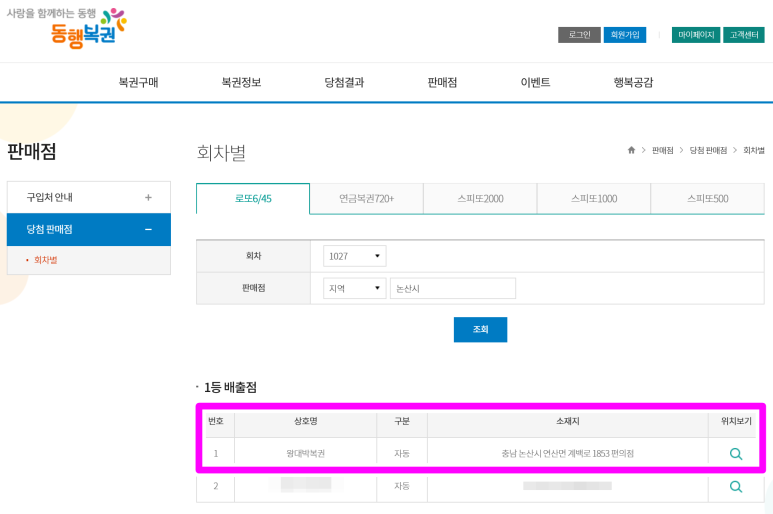The width and height of the screenshot is (773, 514).
Task: Click the 조회 search button
Action: click(x=480, y=329)
